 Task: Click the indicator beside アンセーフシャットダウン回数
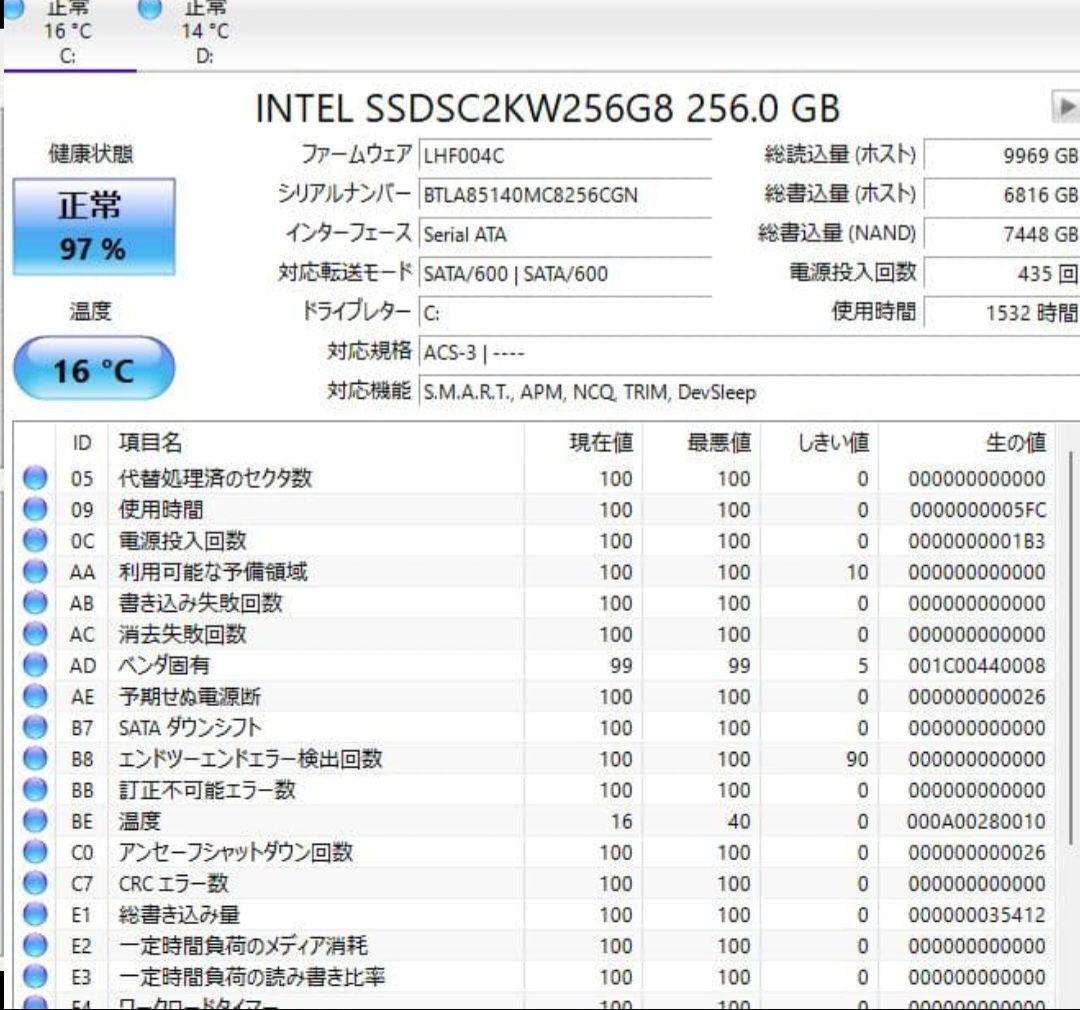[35, 853]
